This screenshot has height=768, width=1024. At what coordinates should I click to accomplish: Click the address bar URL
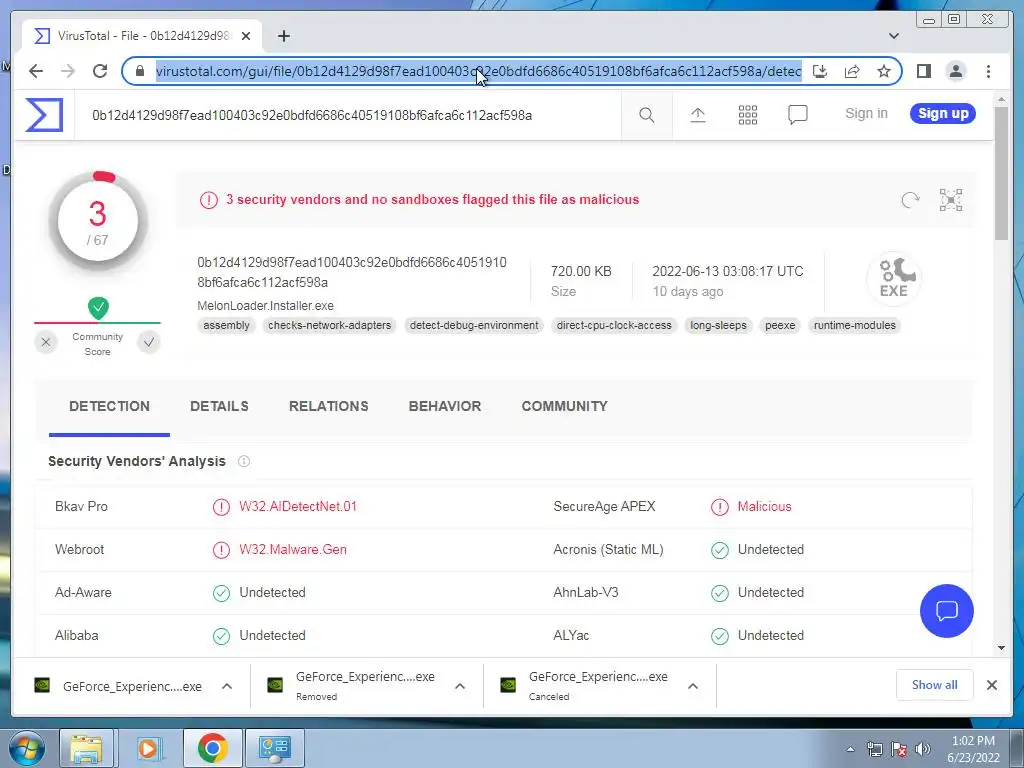[x=478, y=71]
